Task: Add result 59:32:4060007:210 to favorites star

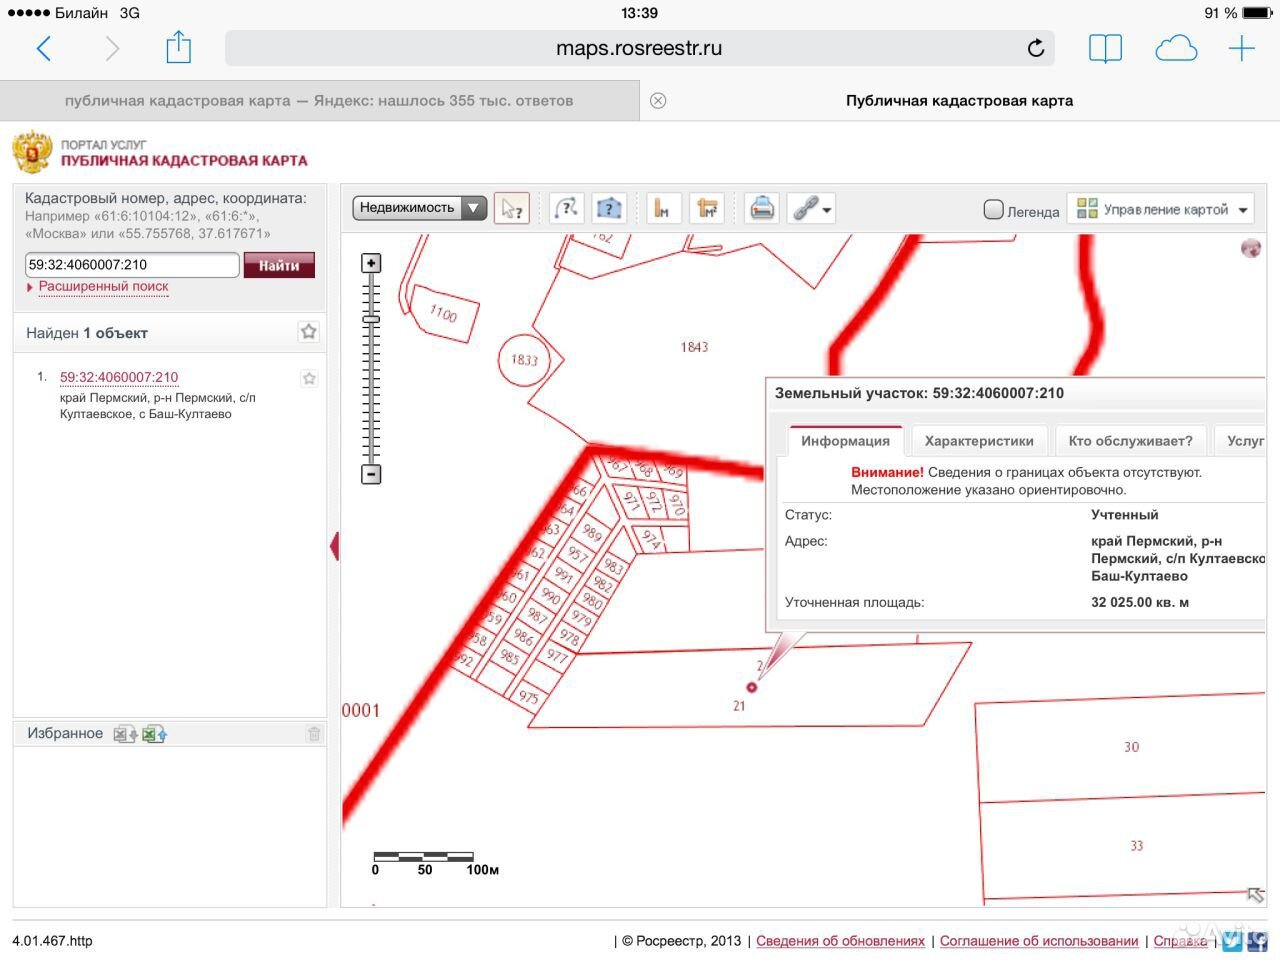Action: pos(309,378)
